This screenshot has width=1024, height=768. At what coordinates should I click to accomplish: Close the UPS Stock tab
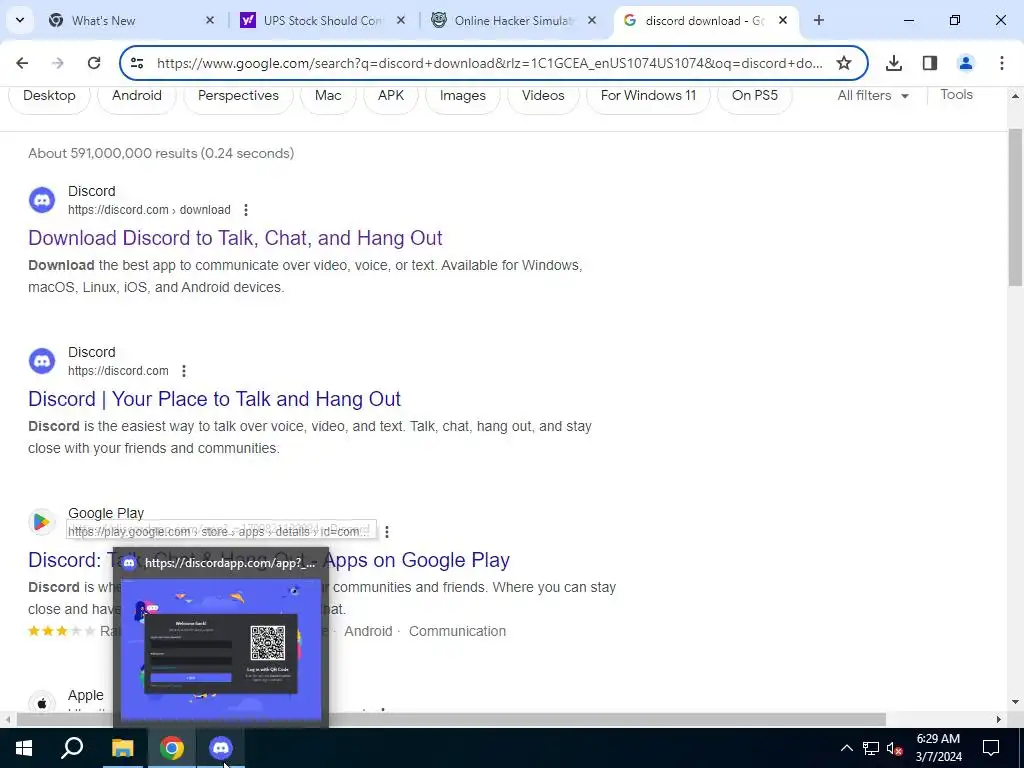click(401, 20)
